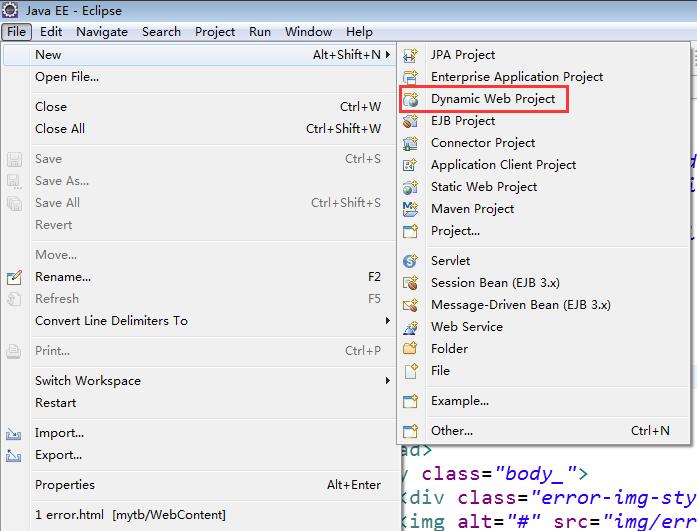Expand the New submenu arrow
The width and height of the screenshot is (697, 531).
[388, 55]
